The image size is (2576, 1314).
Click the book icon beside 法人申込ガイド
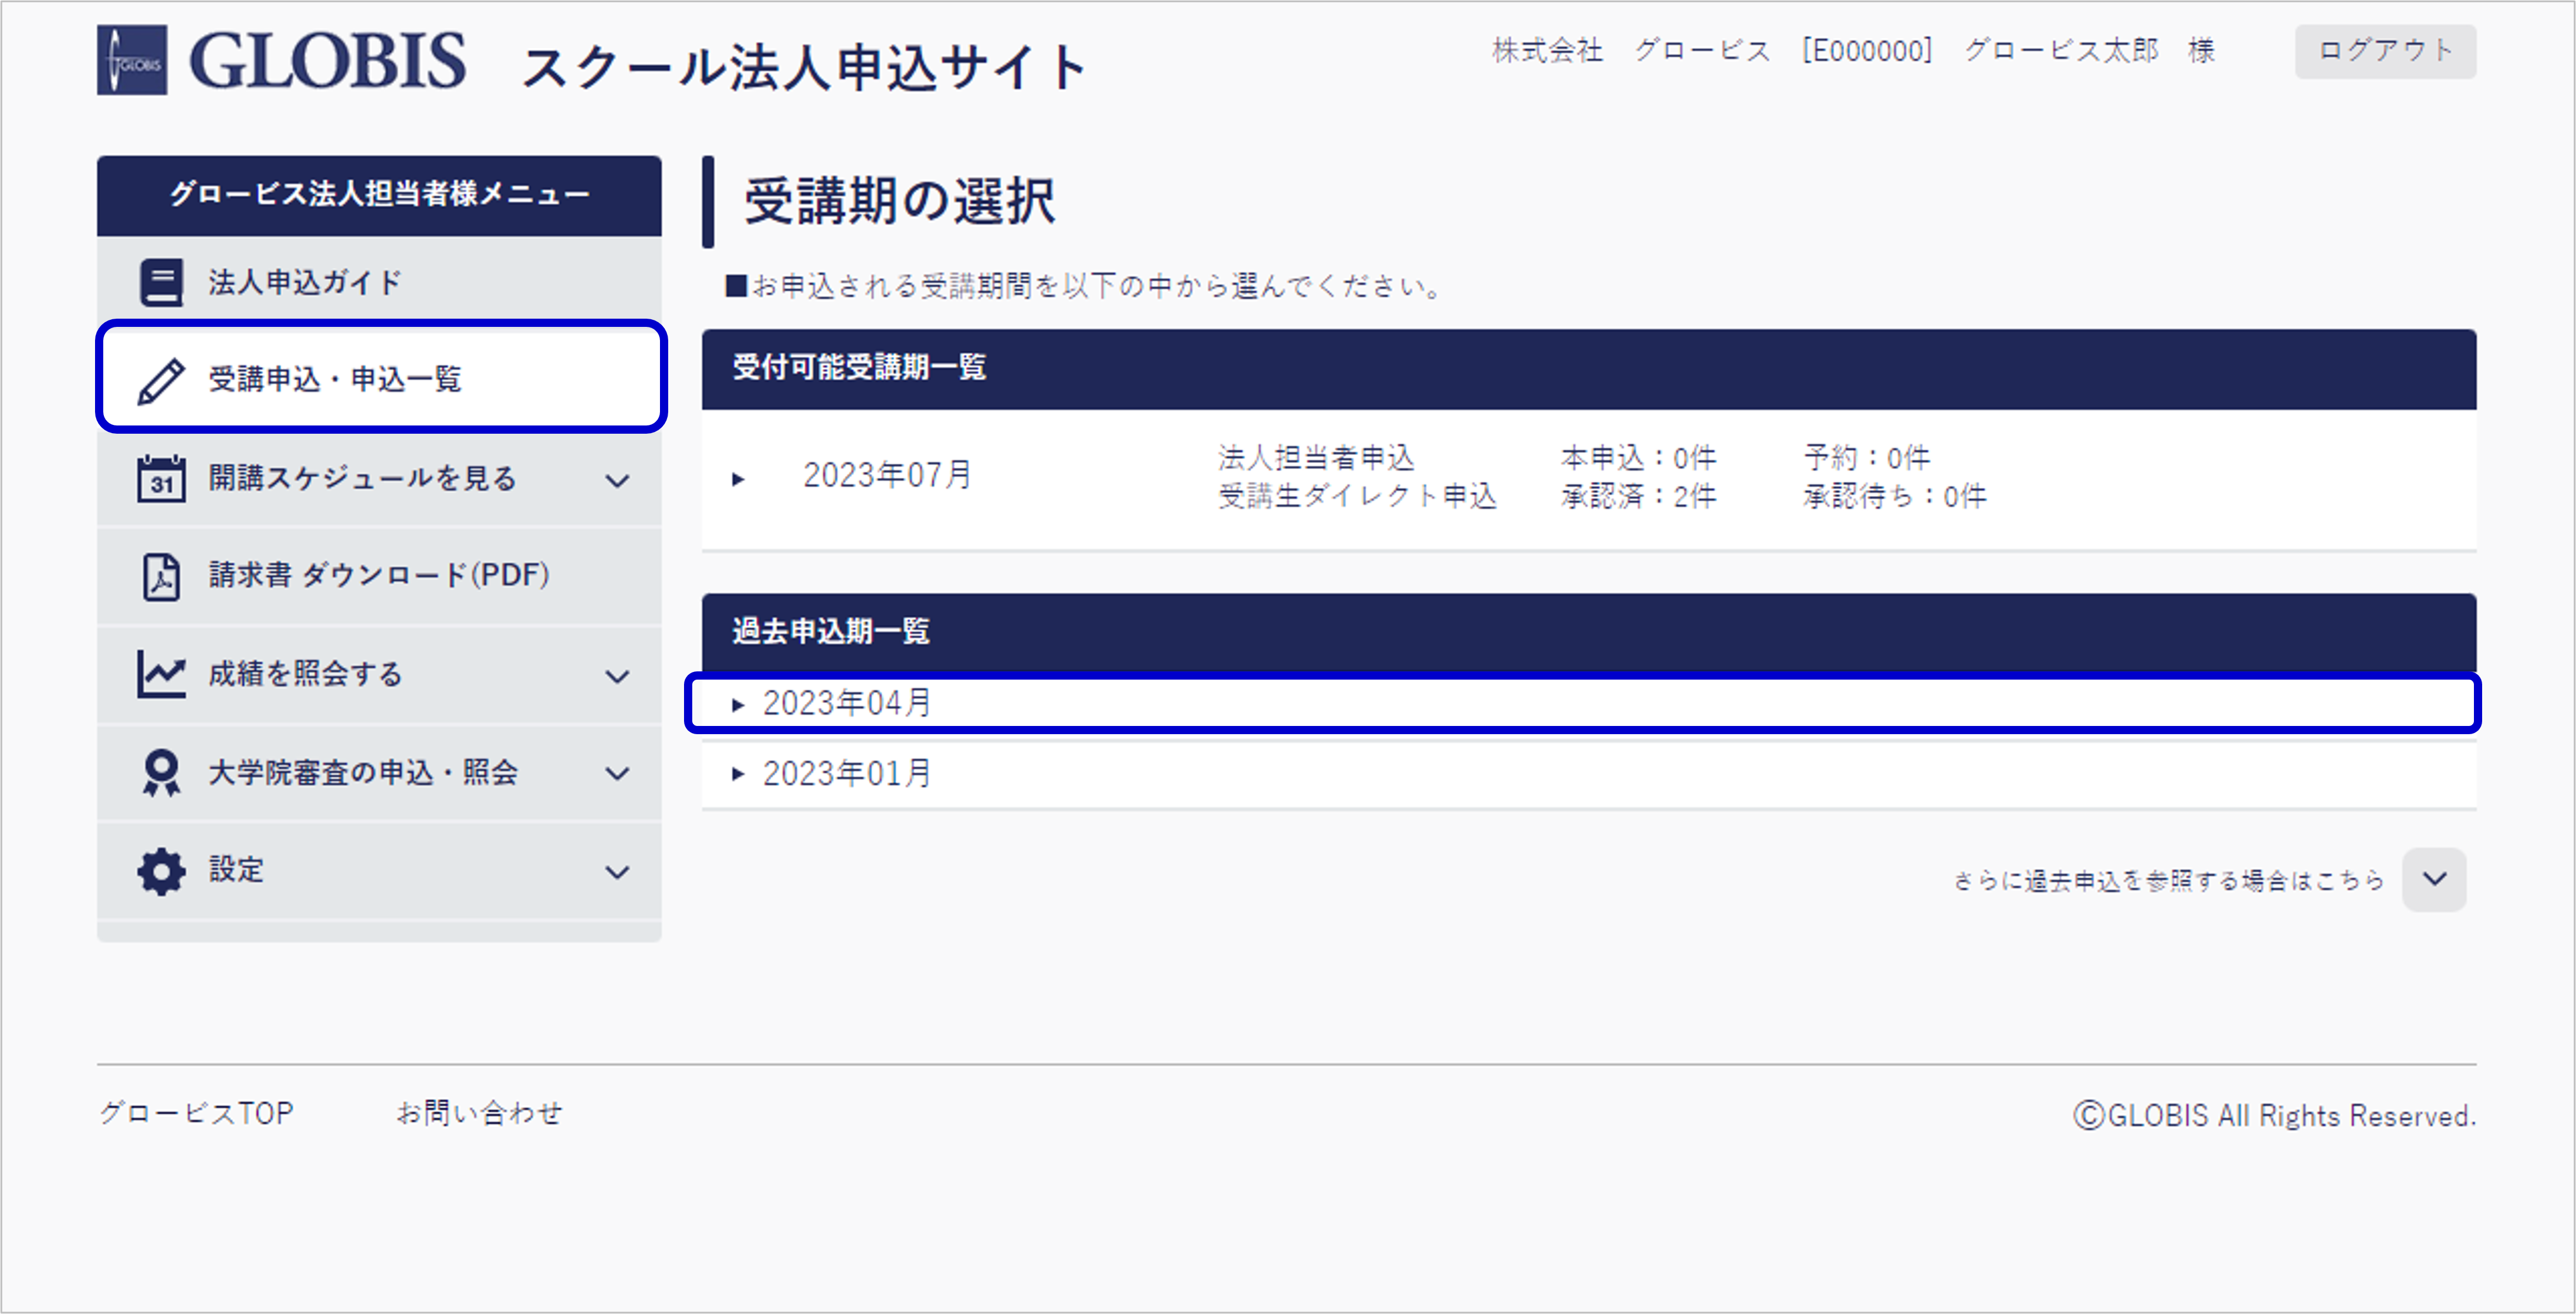point(161,282)
